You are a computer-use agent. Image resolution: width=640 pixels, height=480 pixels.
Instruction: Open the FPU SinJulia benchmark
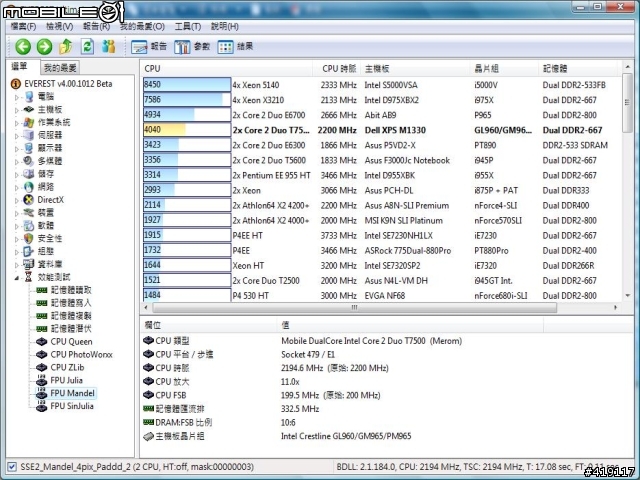65,406
